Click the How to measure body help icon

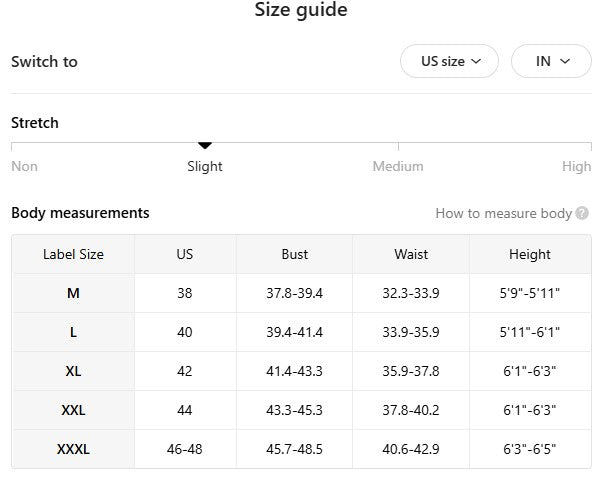point(582,213)
